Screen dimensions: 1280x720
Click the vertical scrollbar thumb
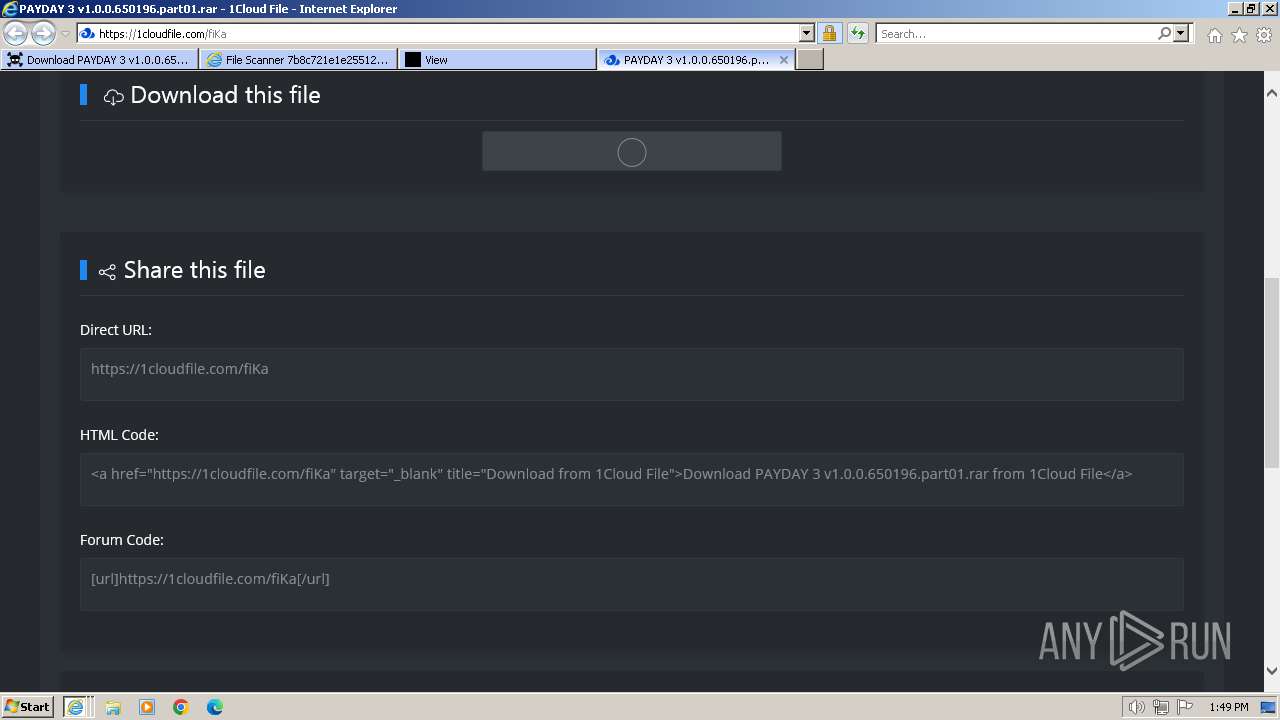click(1272, 372)
